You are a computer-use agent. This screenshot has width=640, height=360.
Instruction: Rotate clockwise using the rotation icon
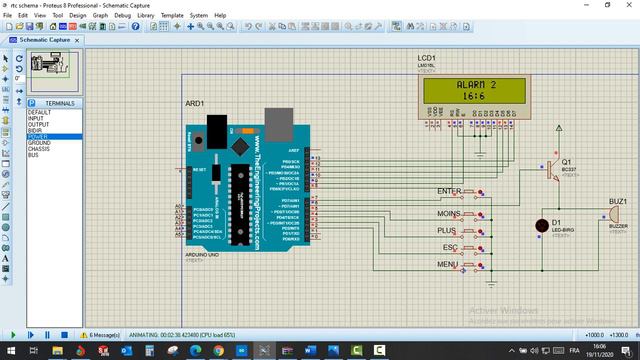(19, 58)
